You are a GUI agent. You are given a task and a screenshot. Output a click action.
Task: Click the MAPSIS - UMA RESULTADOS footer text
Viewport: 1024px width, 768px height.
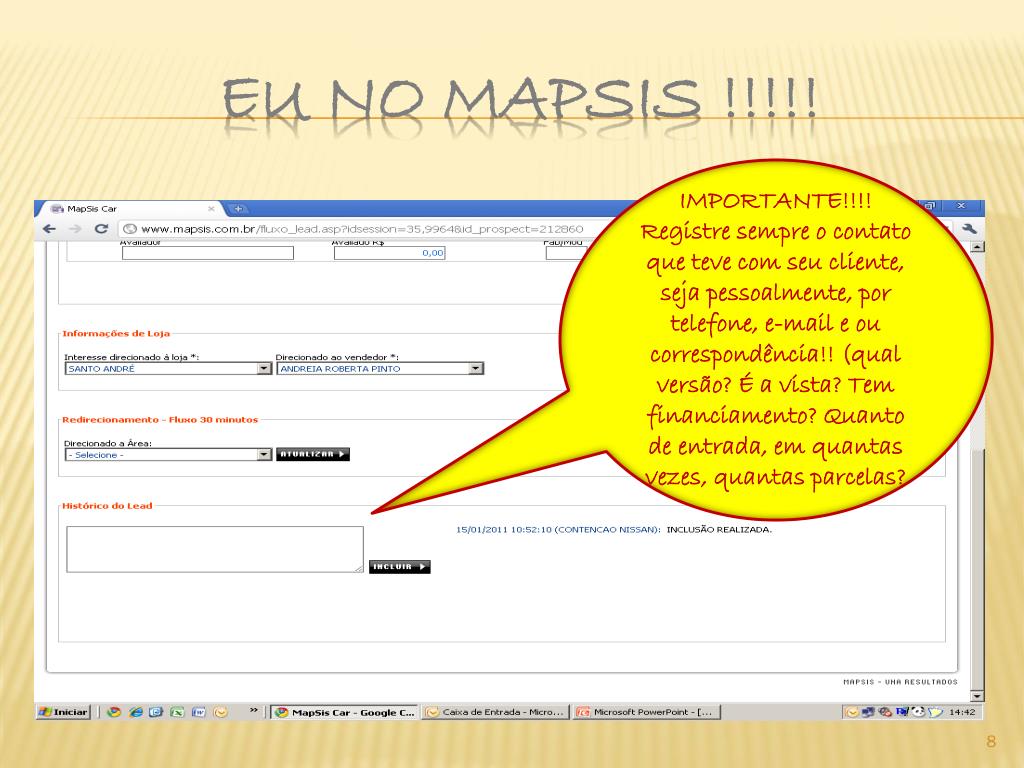[x=900, y=682]
